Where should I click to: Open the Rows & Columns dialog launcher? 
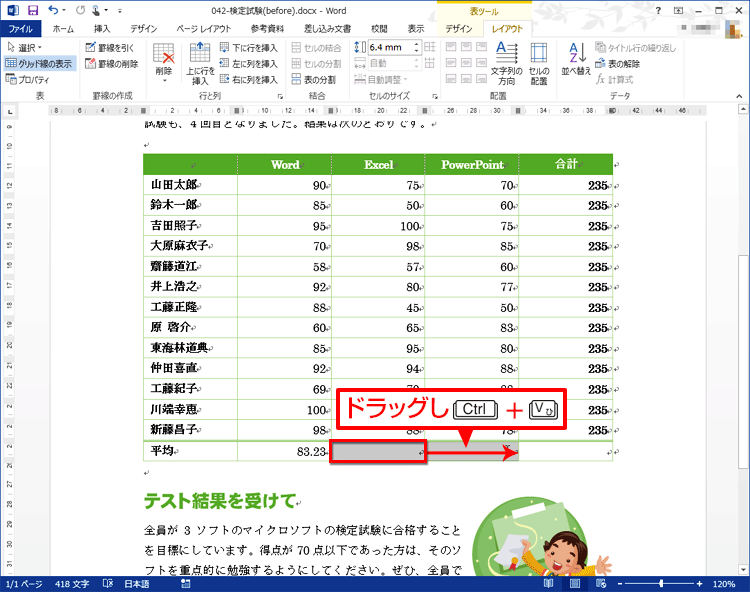[280, 96]
